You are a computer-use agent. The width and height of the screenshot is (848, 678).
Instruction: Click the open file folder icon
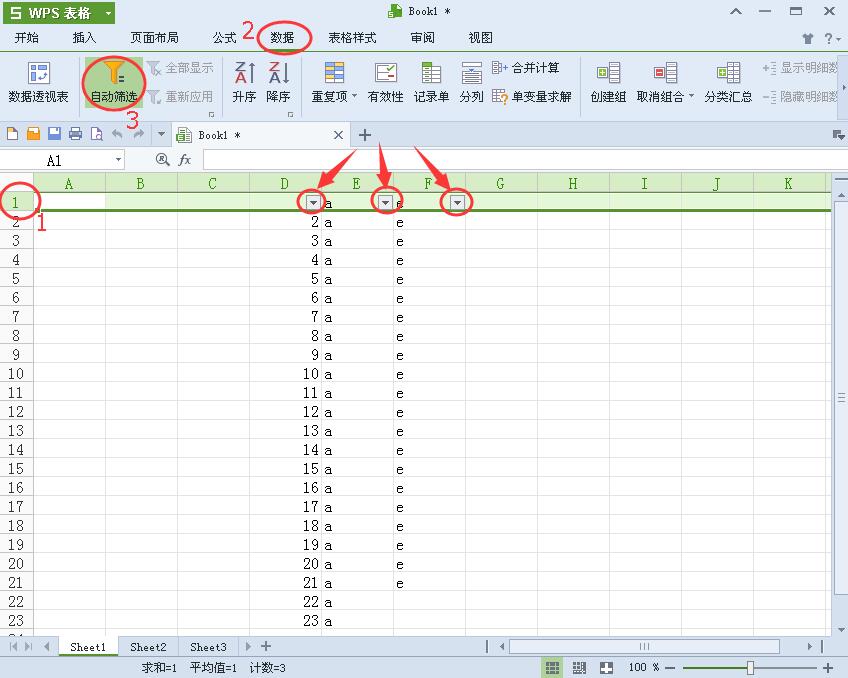(x=34, y=134)
